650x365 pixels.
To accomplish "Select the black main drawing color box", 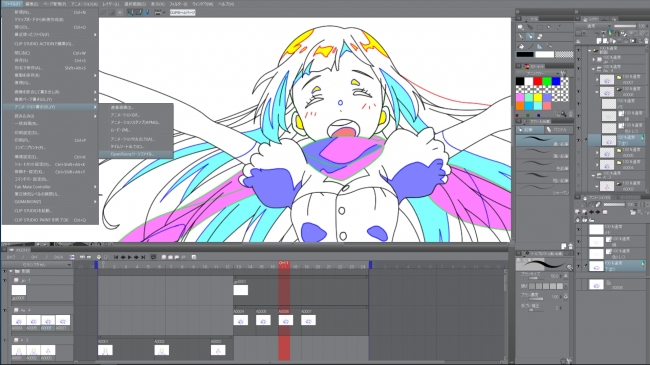I will (x=524, y=54).
